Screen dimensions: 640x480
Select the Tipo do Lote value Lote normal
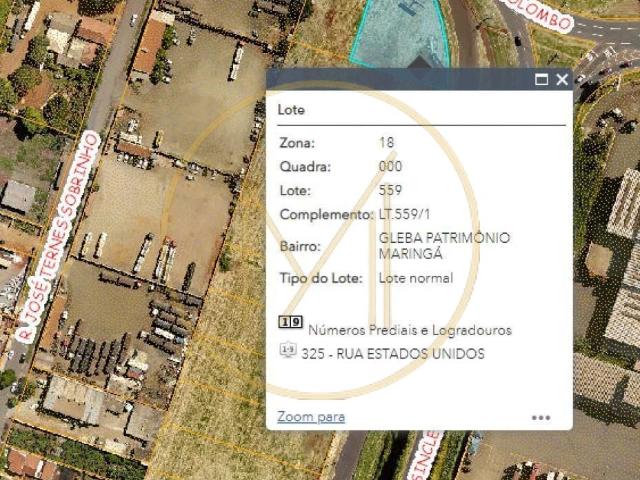pyautogui.click(x=416, y=278)
